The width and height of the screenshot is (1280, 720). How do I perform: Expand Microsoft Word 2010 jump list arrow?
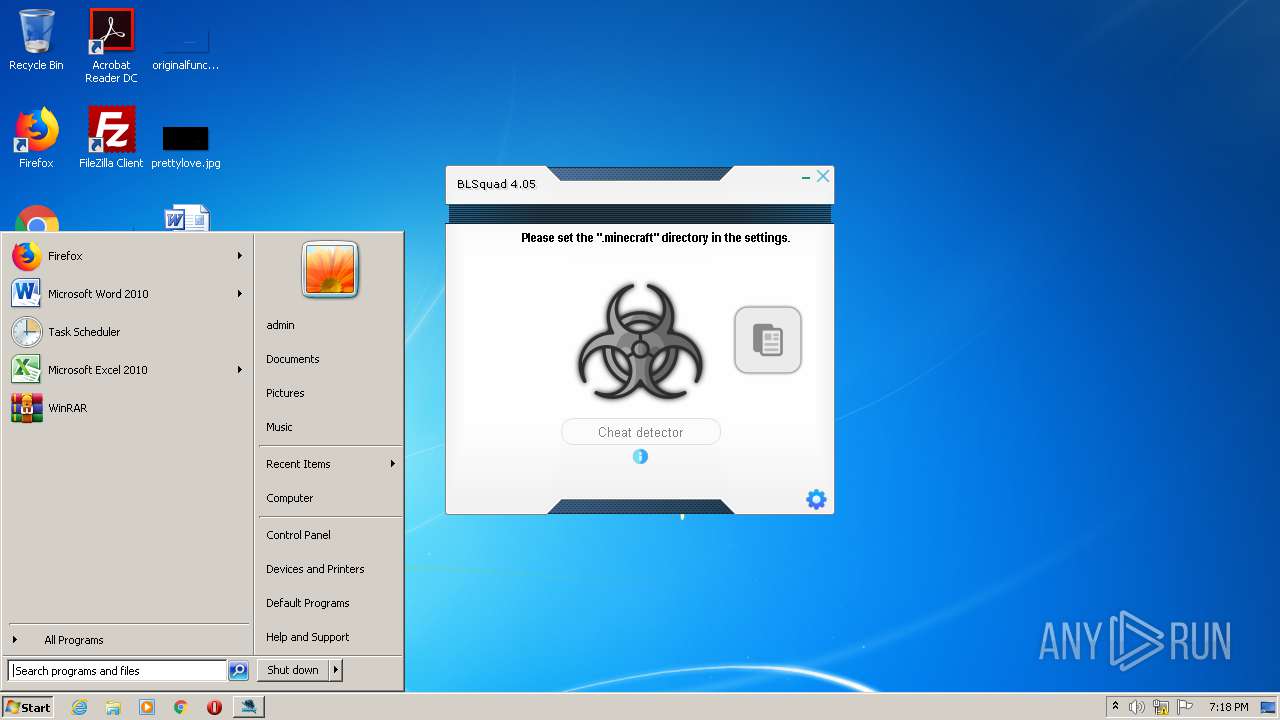point(240,294)
